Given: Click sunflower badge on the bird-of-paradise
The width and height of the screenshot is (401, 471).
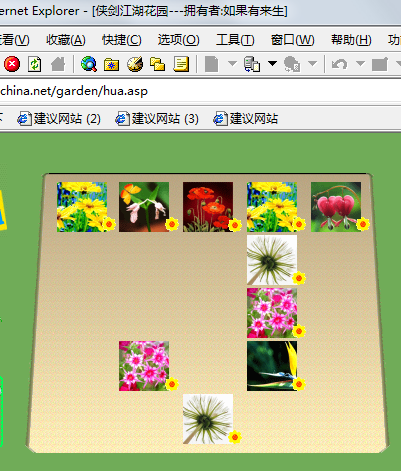Looking at the screenshot, I should point(299,384).
